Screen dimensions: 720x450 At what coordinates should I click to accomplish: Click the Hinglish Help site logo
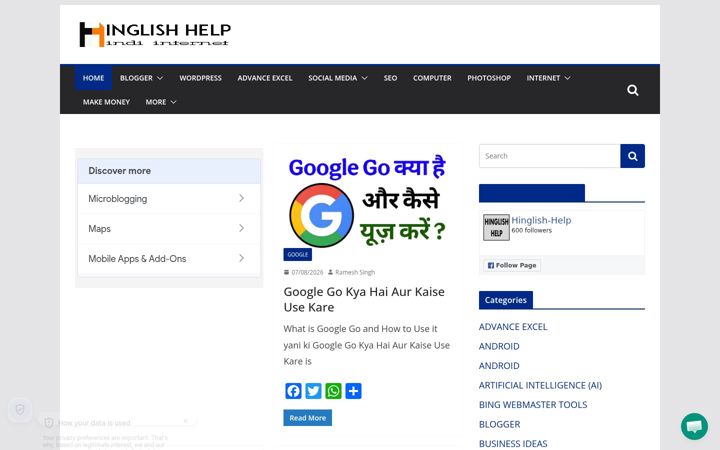pos(155,34)
